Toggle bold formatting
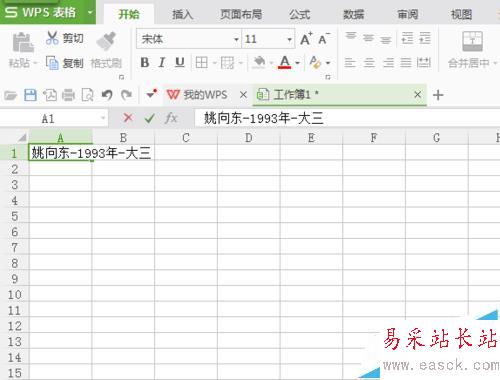Image resolution: width=500 pixels, height=380 pixels. (x=145, y=62)
